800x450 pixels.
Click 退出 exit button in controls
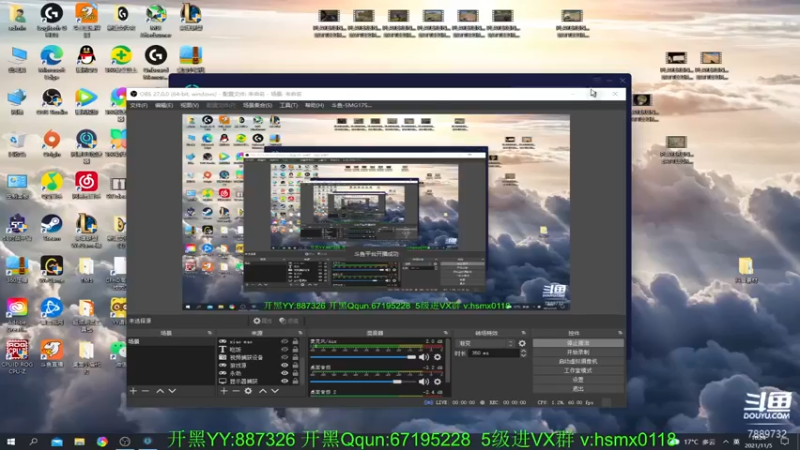(x=578, y=389)
